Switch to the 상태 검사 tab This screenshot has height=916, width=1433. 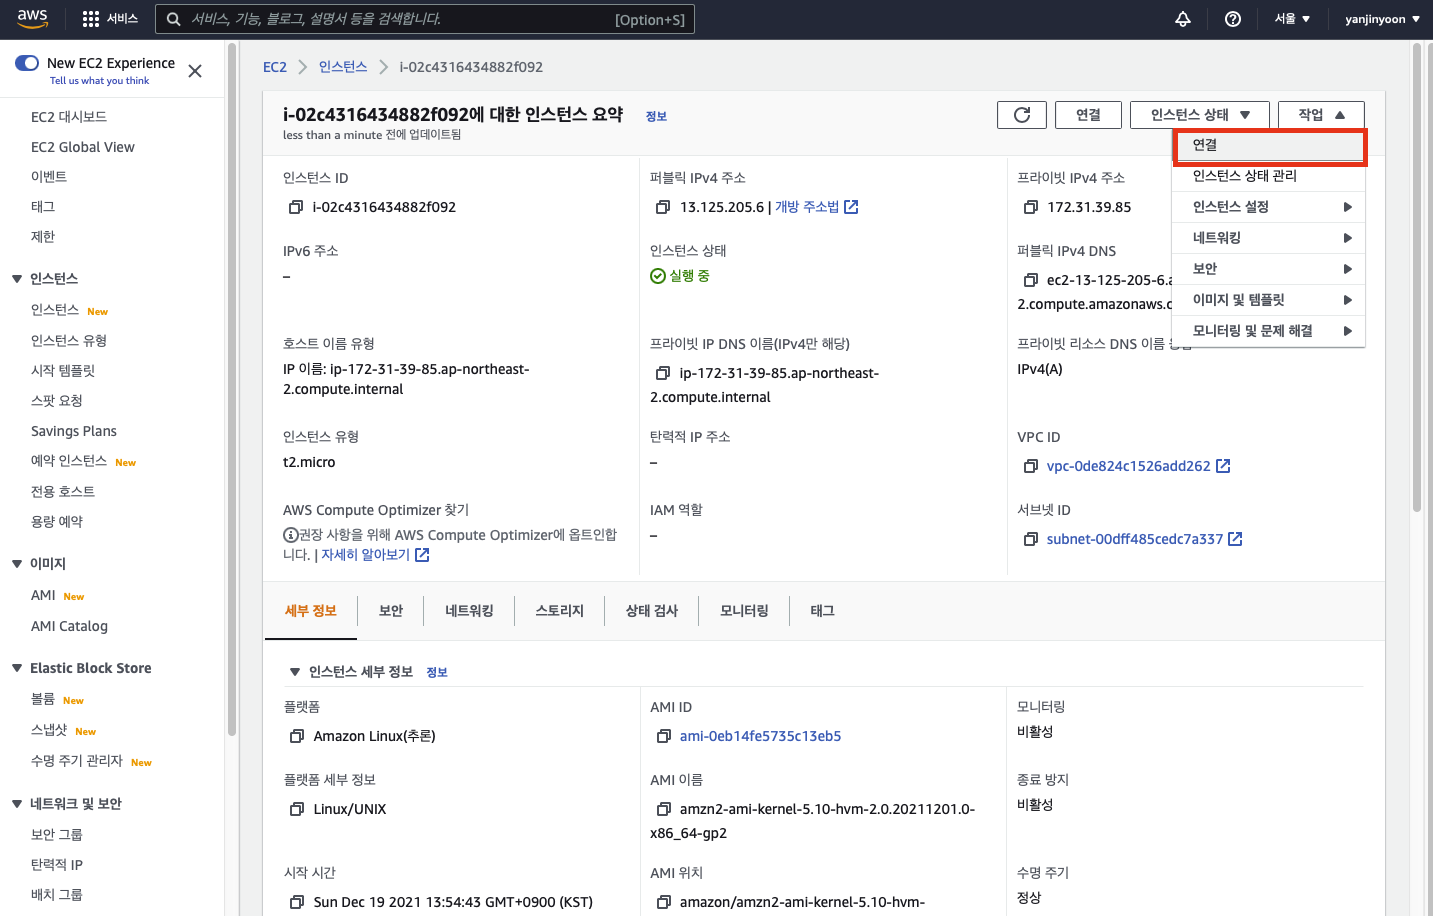[x=652, y=611]
